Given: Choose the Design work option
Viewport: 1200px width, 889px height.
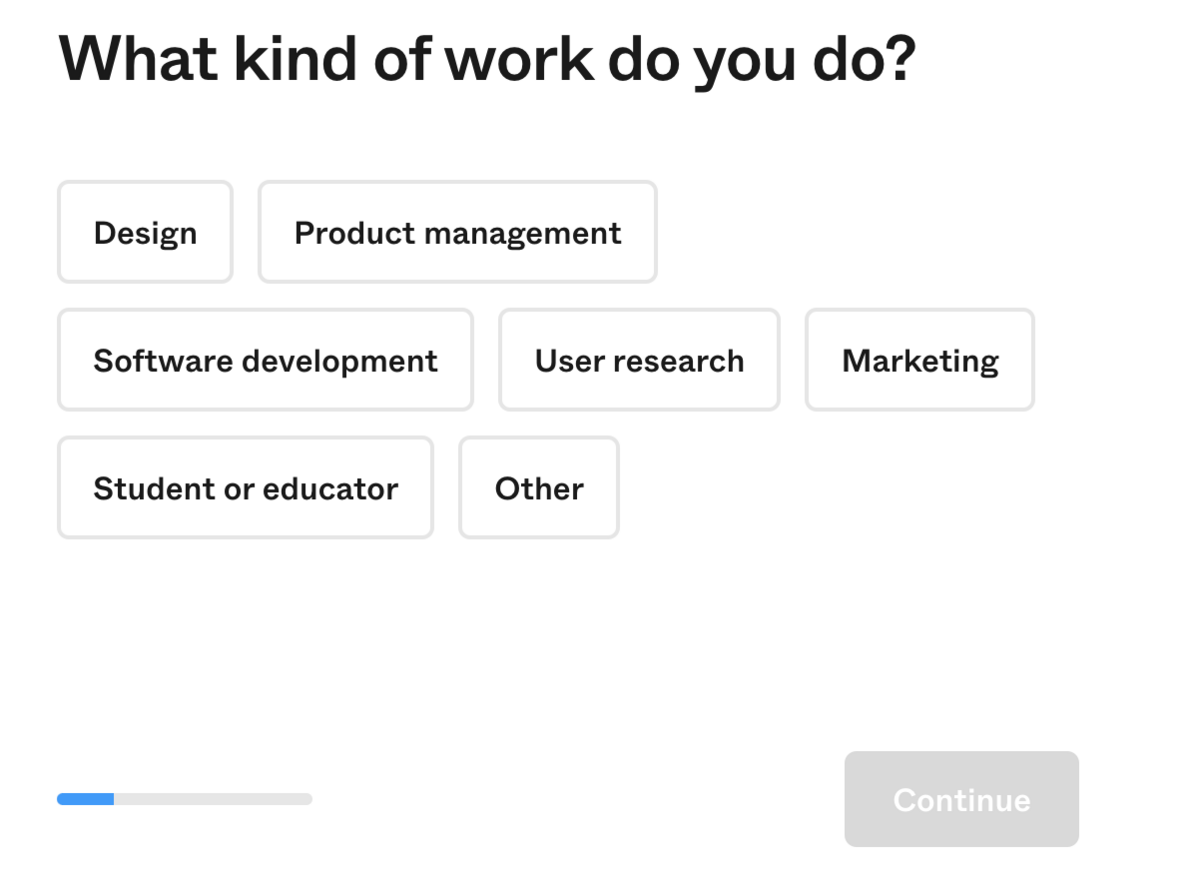Looking at the screenshot, I should pyautogui.click(x=145, y=232).
